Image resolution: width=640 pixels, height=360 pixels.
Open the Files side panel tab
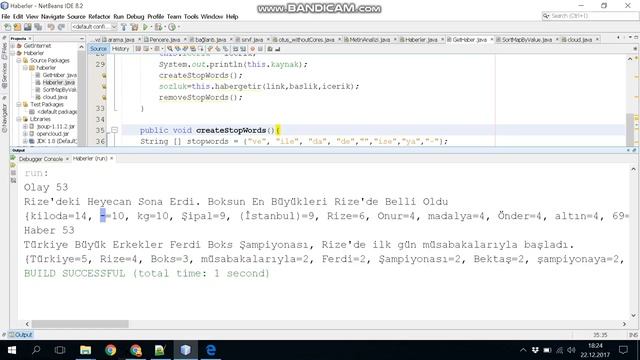tap(4, 50)
